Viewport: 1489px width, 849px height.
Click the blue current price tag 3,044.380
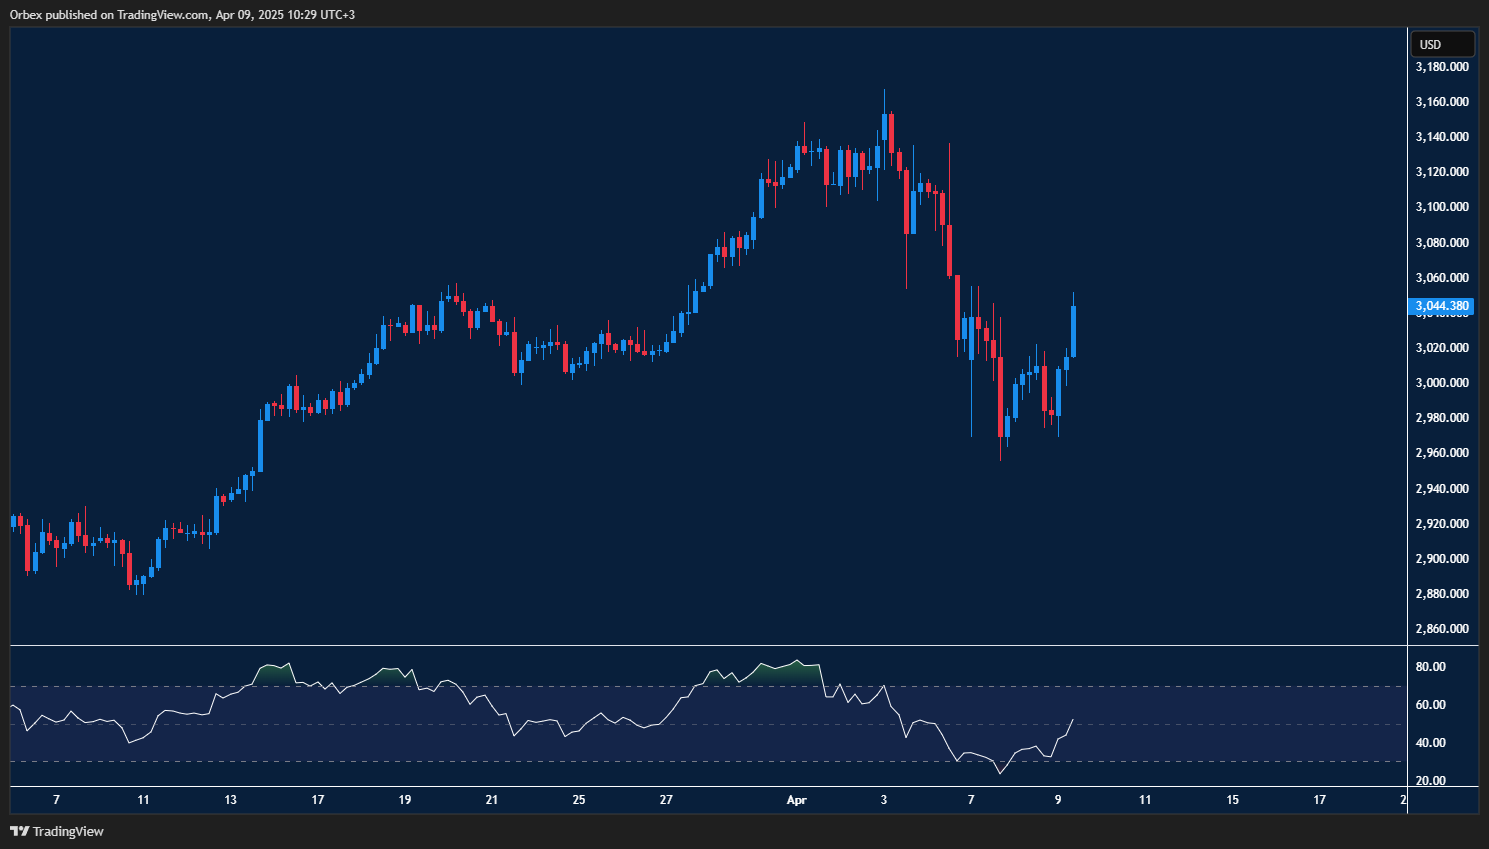click(x=1442, y=306)
